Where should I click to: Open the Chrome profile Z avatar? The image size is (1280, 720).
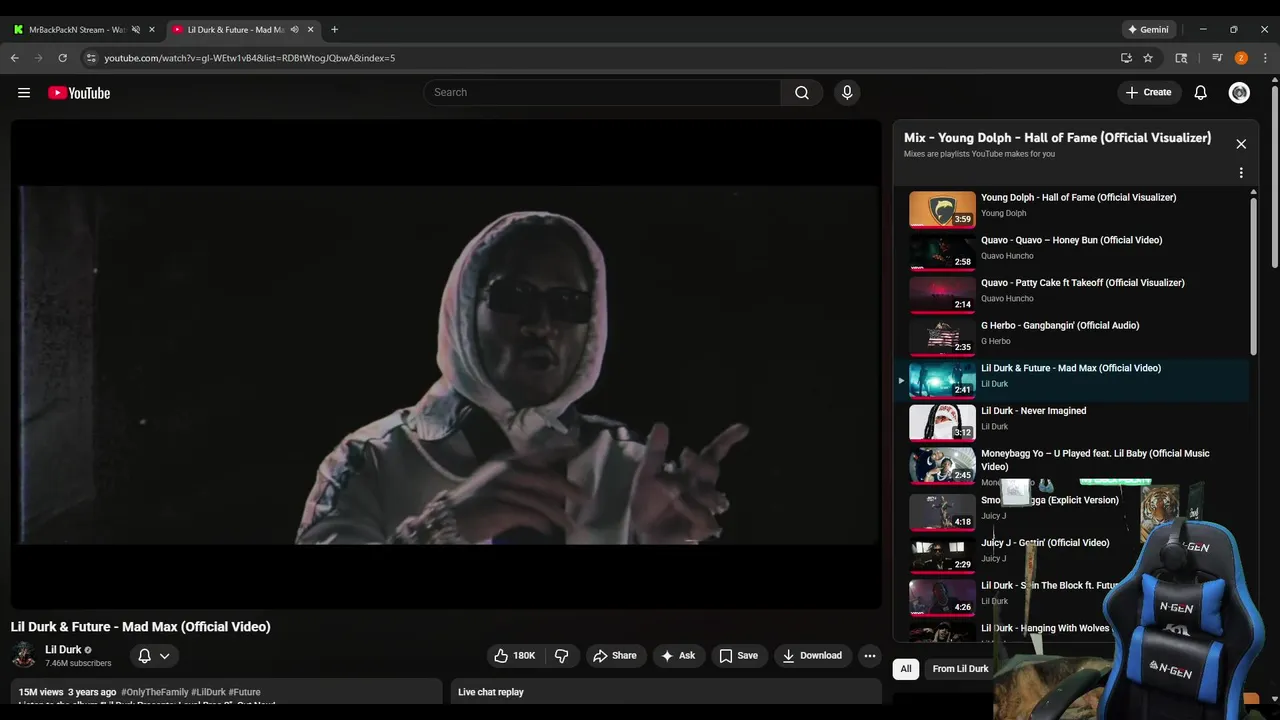pos(1241,58)
